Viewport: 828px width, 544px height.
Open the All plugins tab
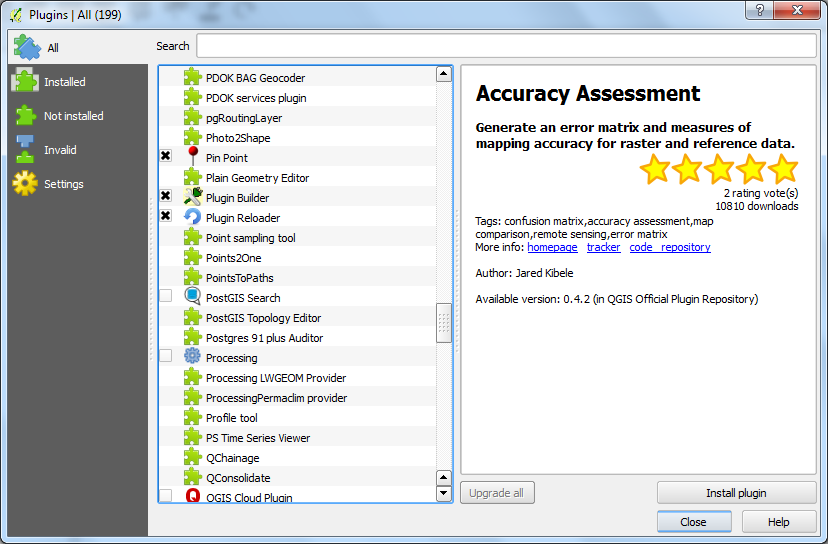[x=78, y=48]
